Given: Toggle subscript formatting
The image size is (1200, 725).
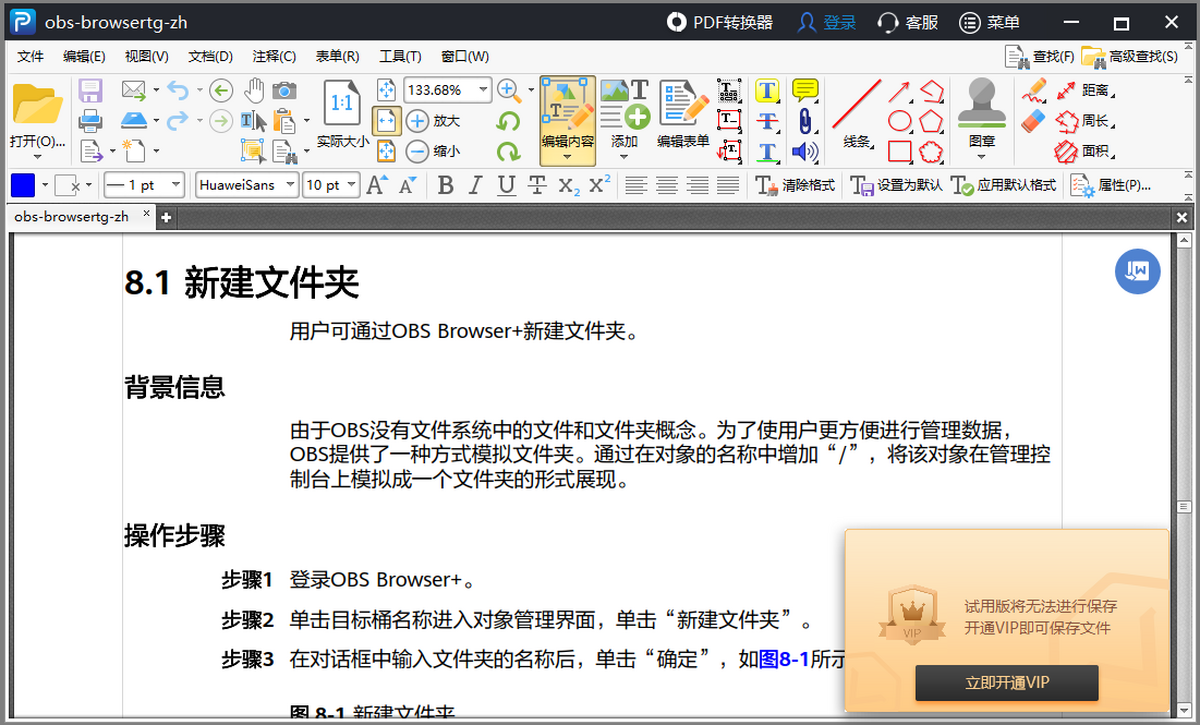Looking at the screenshot, I should pyautogui.click(x=568, y=185).
